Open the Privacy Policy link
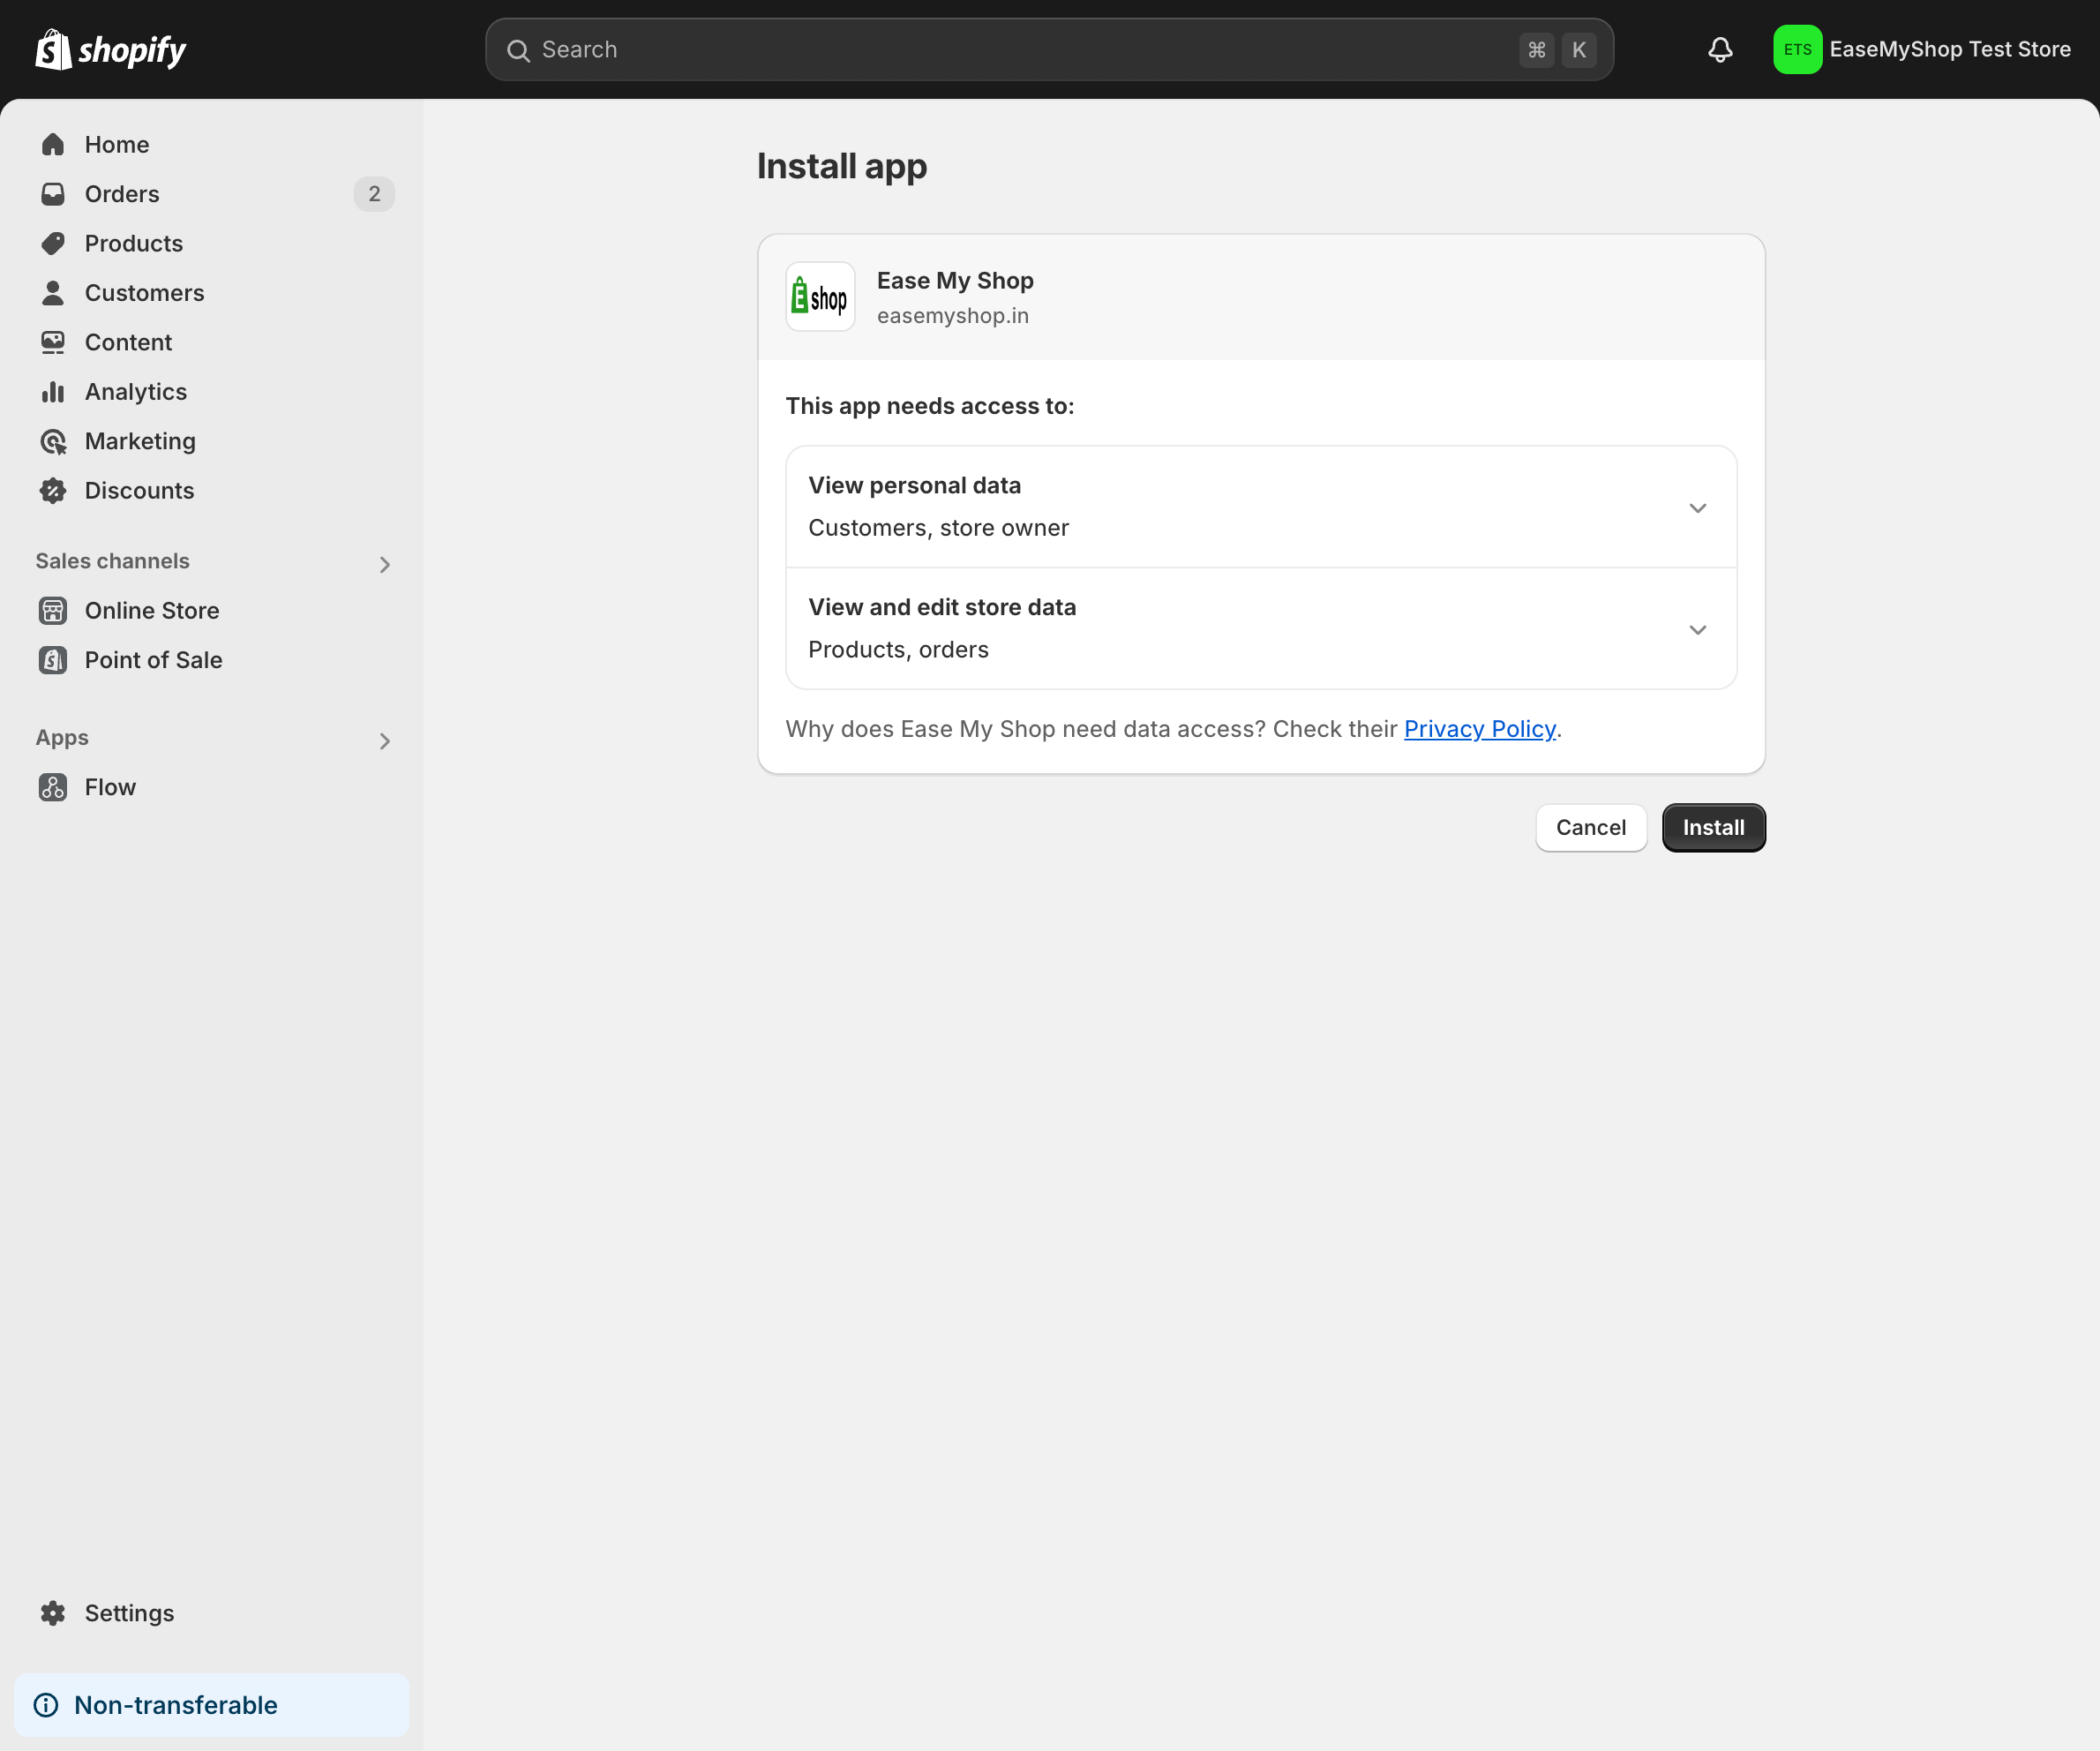2100x1751 pixels. [1480, 729]
